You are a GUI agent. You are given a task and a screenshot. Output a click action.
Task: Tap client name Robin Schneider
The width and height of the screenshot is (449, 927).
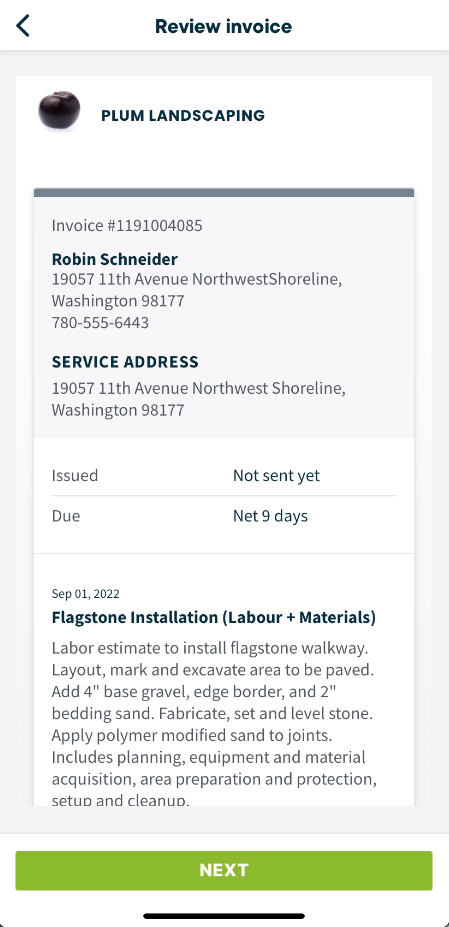115,259
